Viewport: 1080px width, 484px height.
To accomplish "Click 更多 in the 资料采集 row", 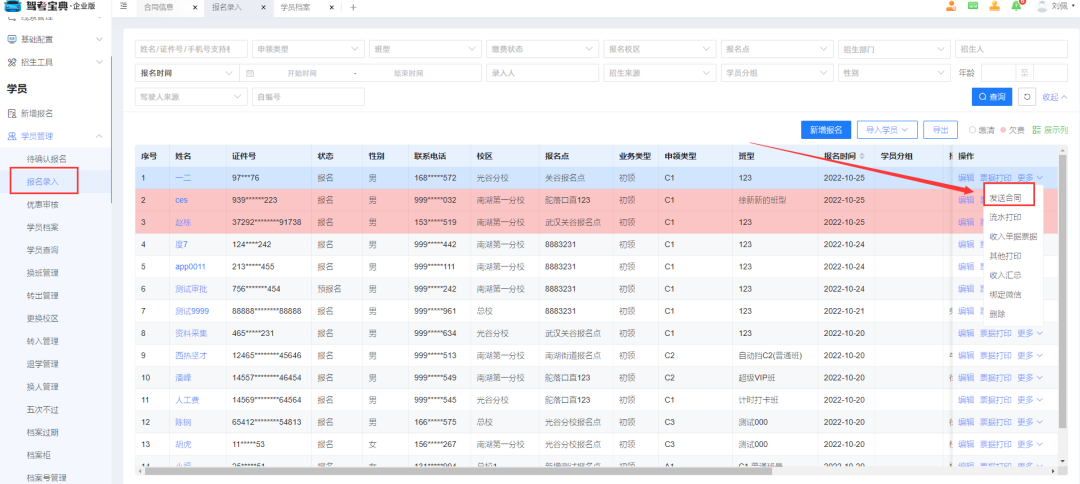I will pyautogui.click(x=1030, y=333).
